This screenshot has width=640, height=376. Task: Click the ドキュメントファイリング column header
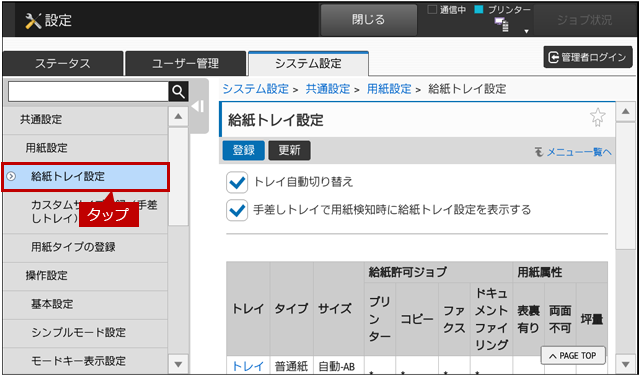(491, 319)
